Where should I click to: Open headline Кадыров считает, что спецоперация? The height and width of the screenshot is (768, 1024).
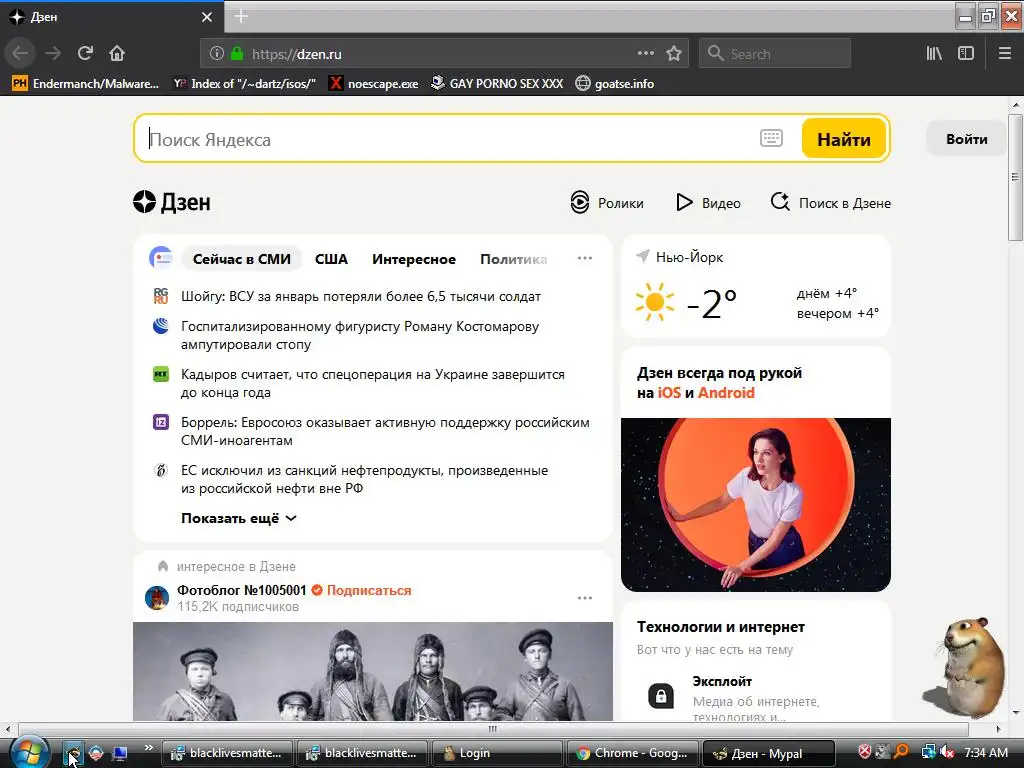(x=373, y=383)
